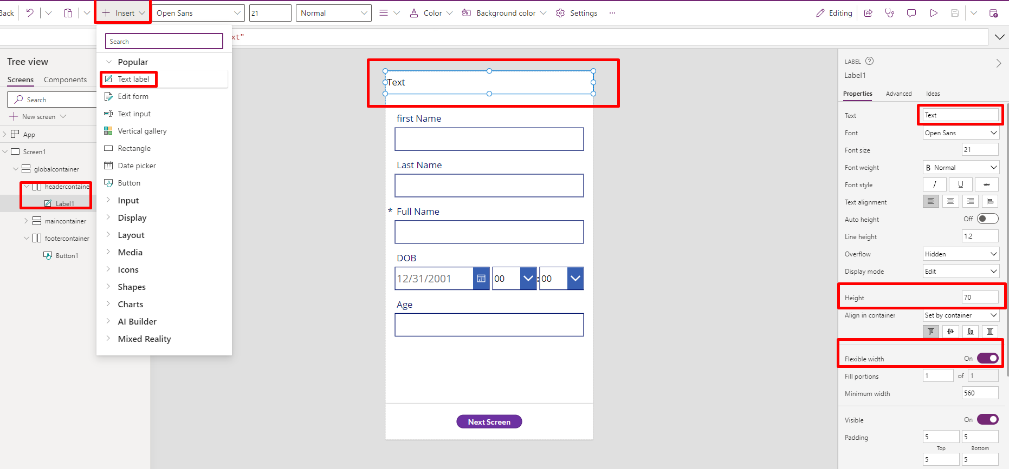The image size is (1009, 469).
Task: Click the calendar icon in DOB field
Action: (x=481, y=279)
